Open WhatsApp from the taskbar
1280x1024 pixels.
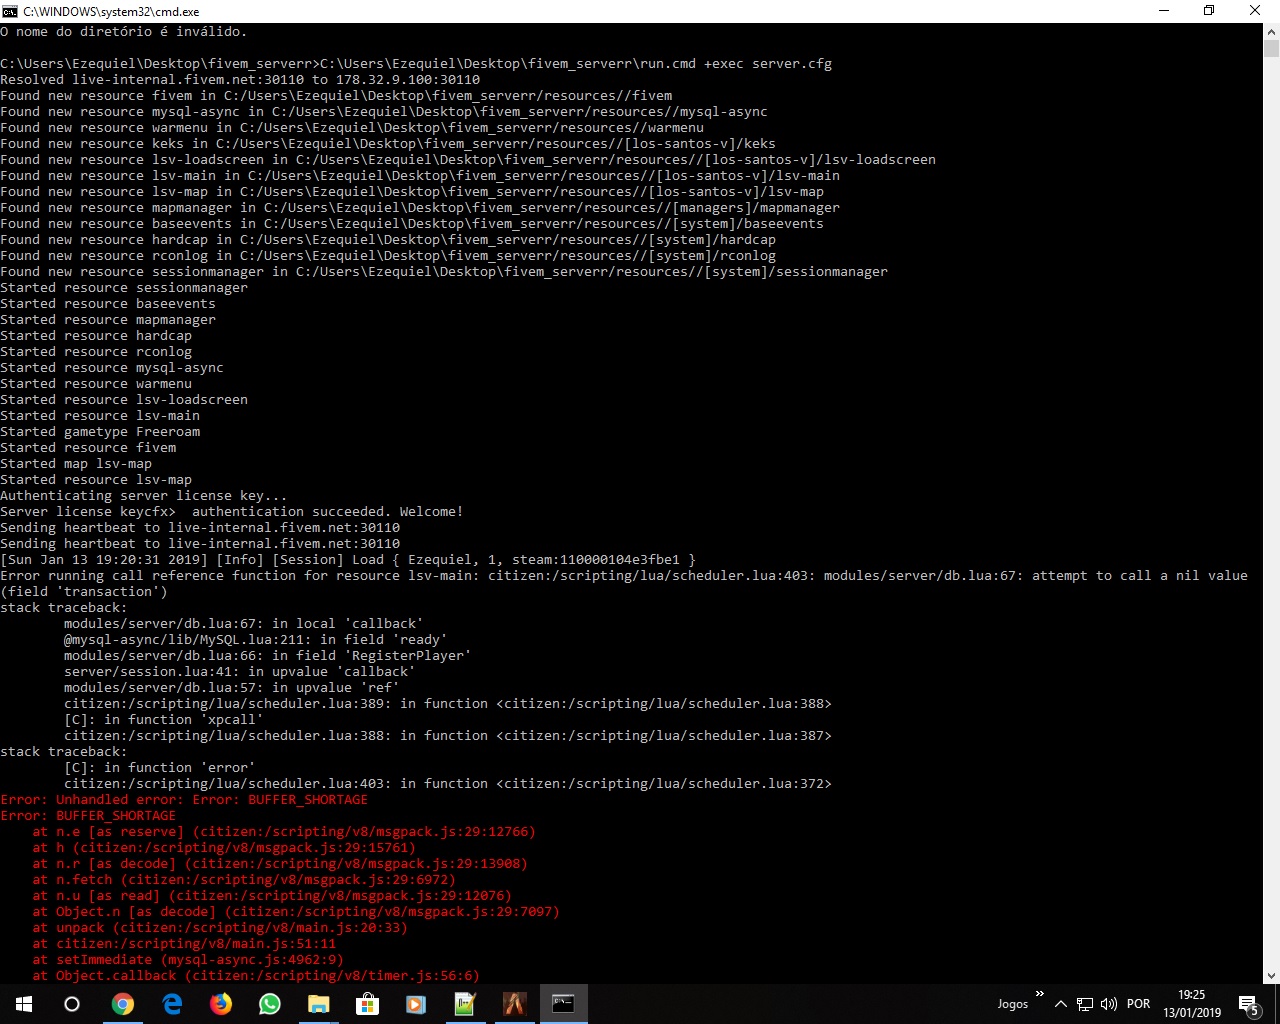[270, 1004]
